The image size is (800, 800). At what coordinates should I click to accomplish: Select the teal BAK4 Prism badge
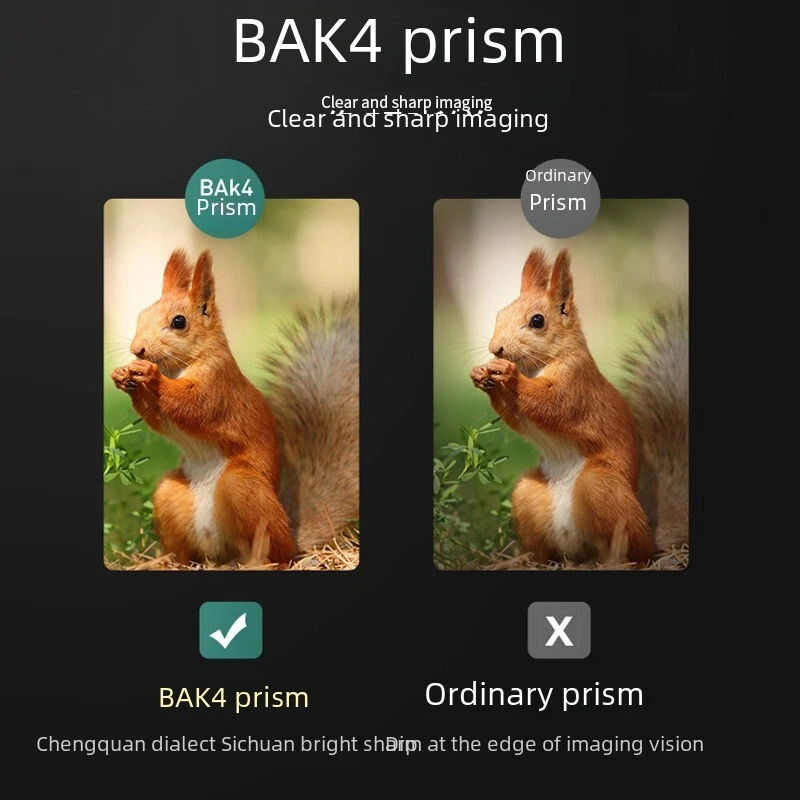[224, 198]
